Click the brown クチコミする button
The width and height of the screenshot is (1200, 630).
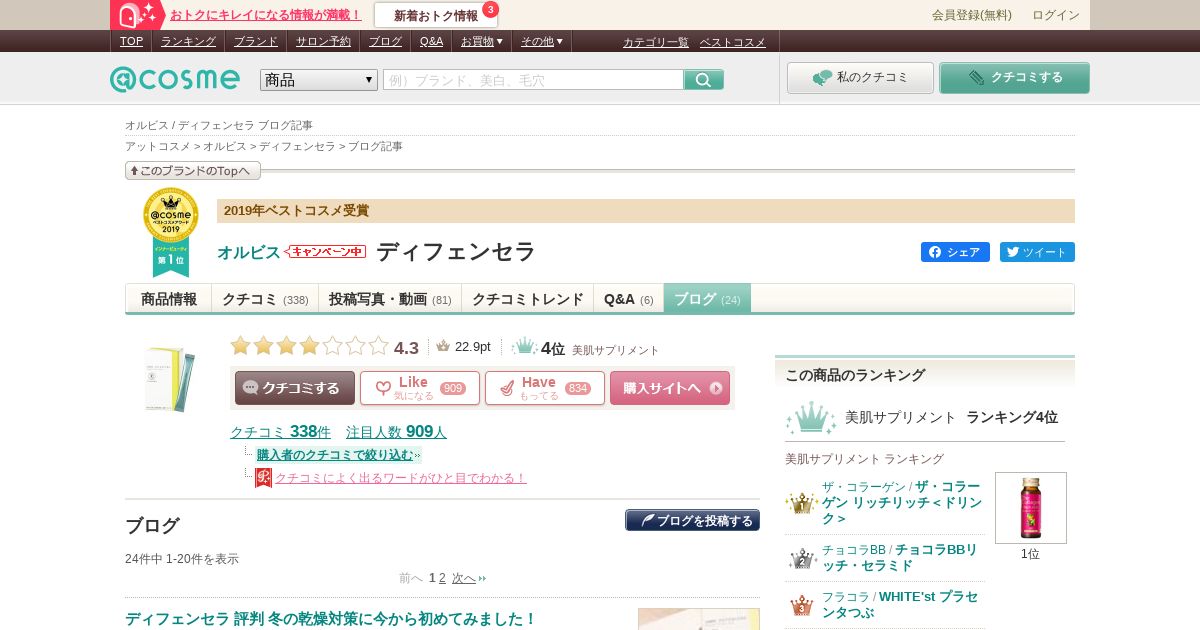coord(295,388)
